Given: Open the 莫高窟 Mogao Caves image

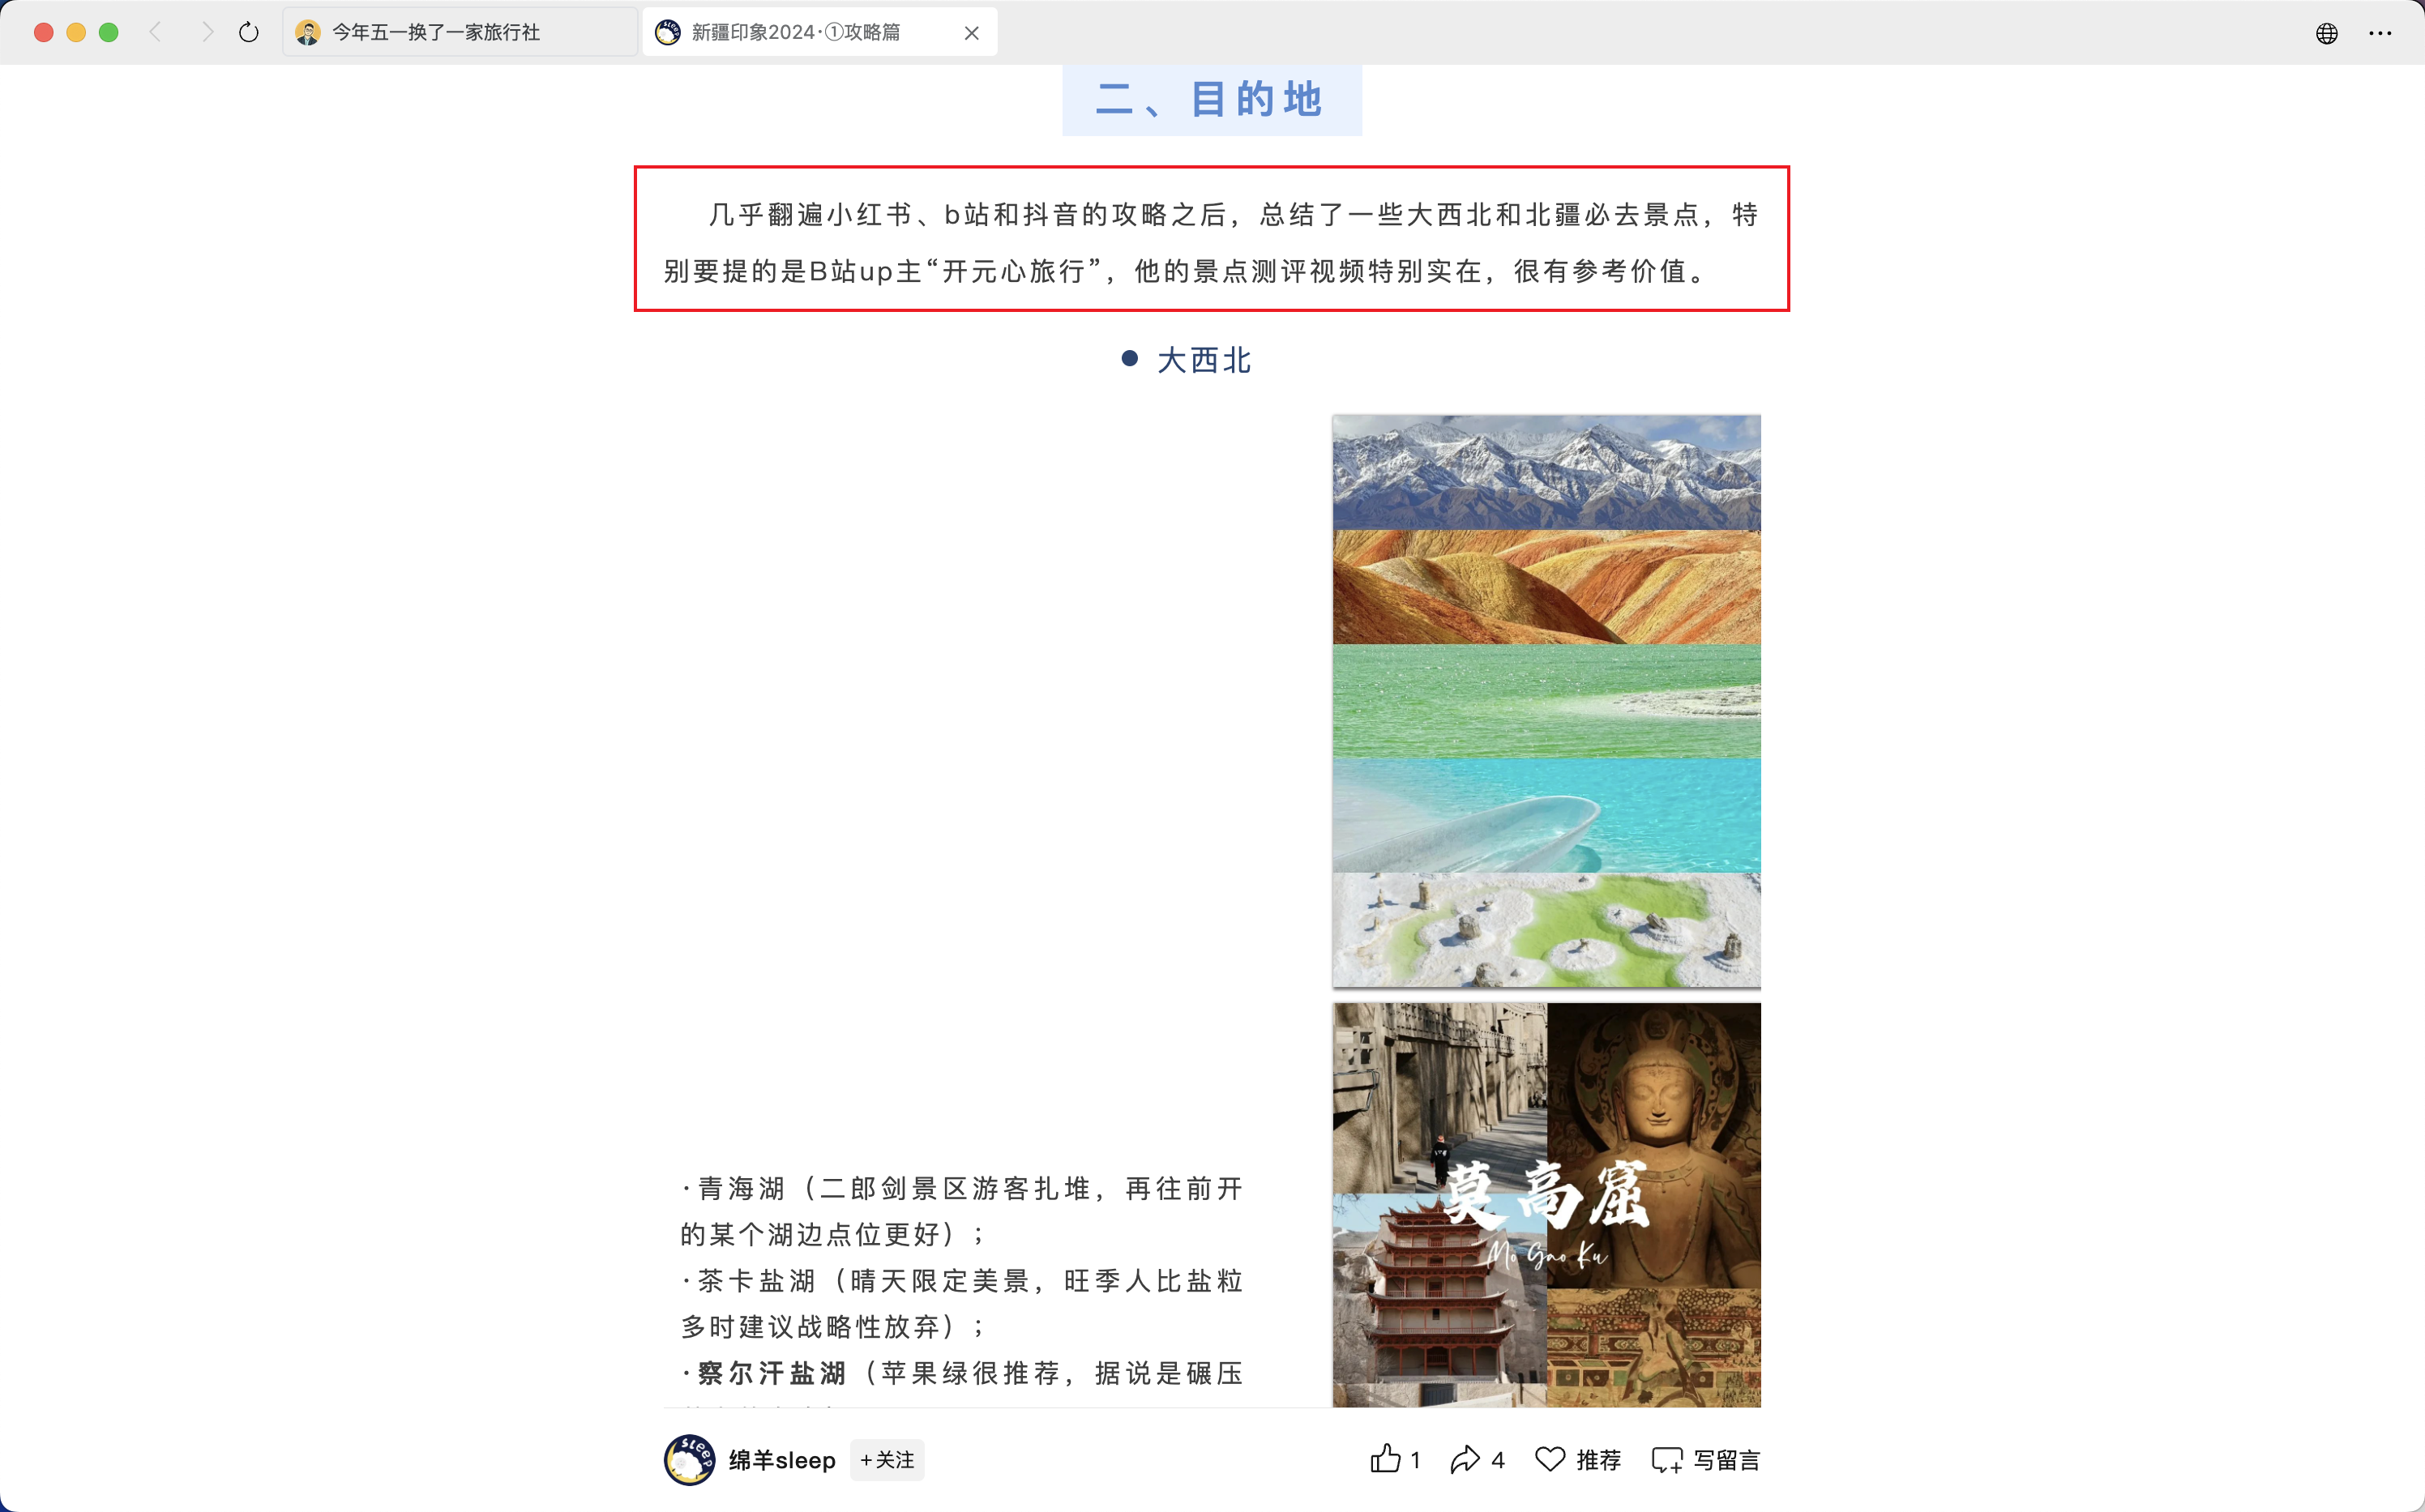Looking at the screenshot, I should click(1546, 1205).
